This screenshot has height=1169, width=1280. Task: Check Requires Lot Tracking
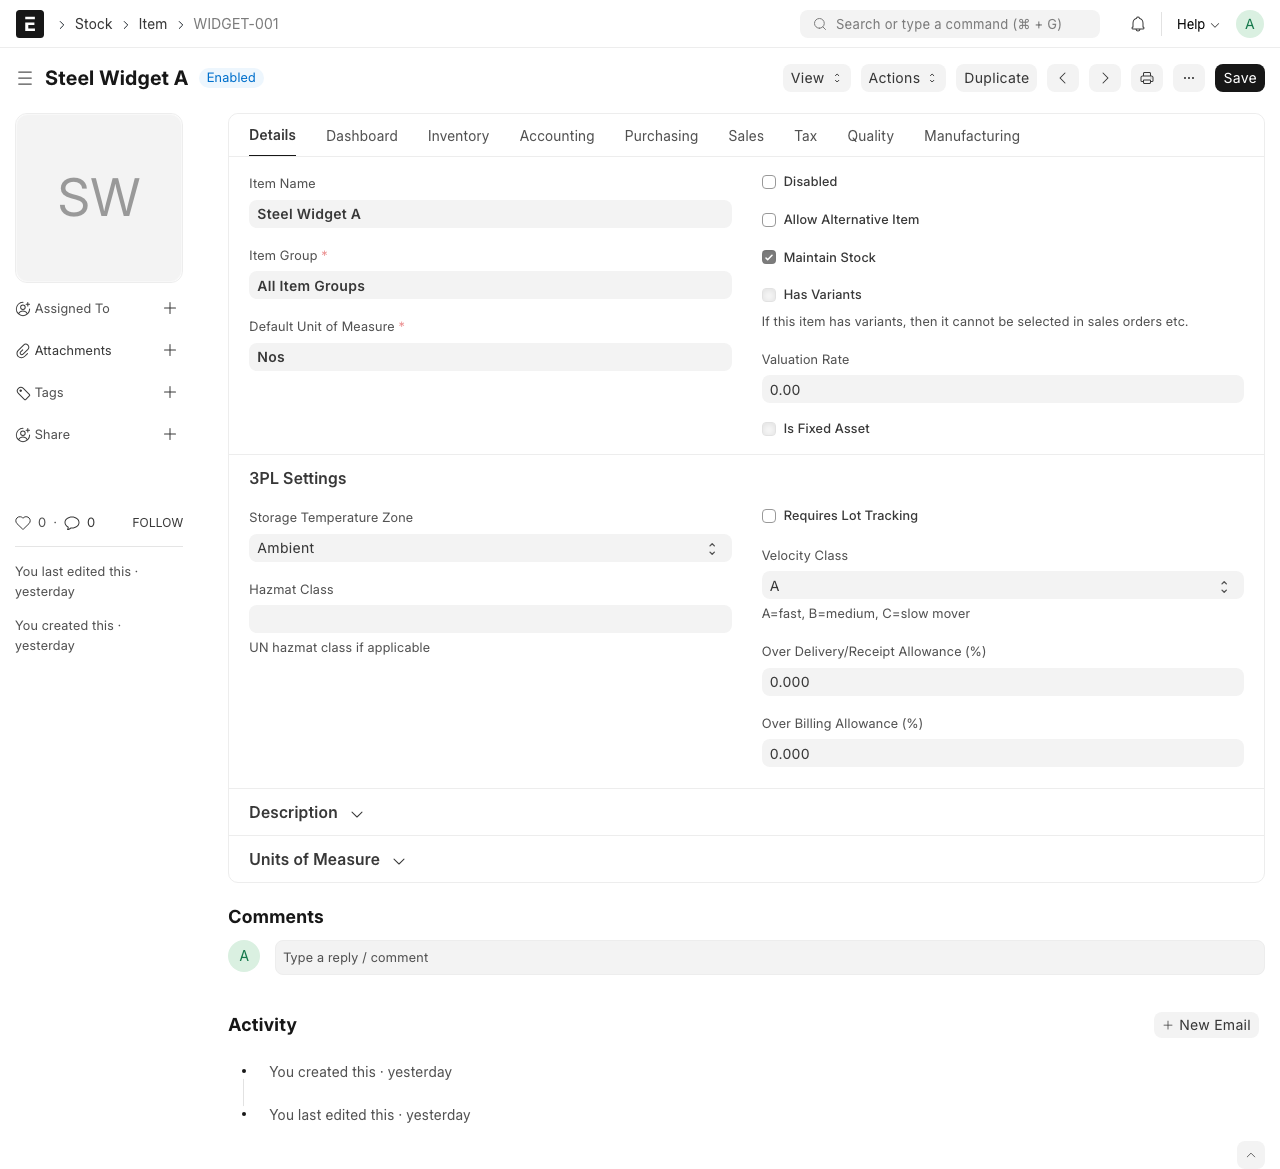pos(769,516)
